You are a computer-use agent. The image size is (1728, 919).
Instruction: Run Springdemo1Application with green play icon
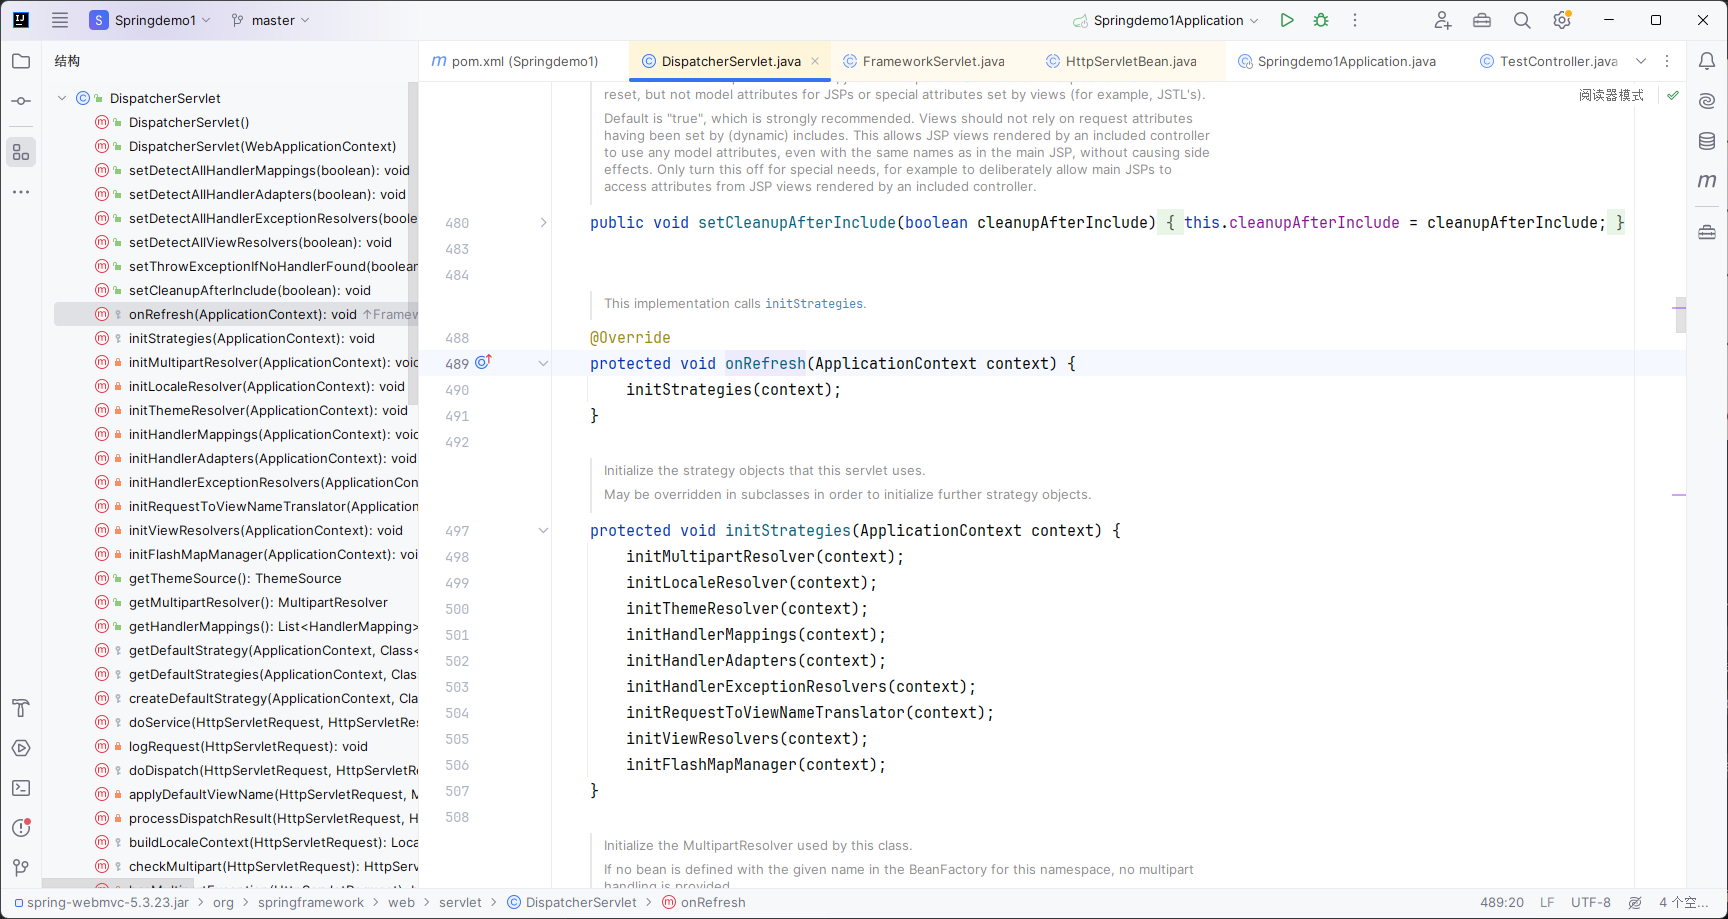(1287, 20)
